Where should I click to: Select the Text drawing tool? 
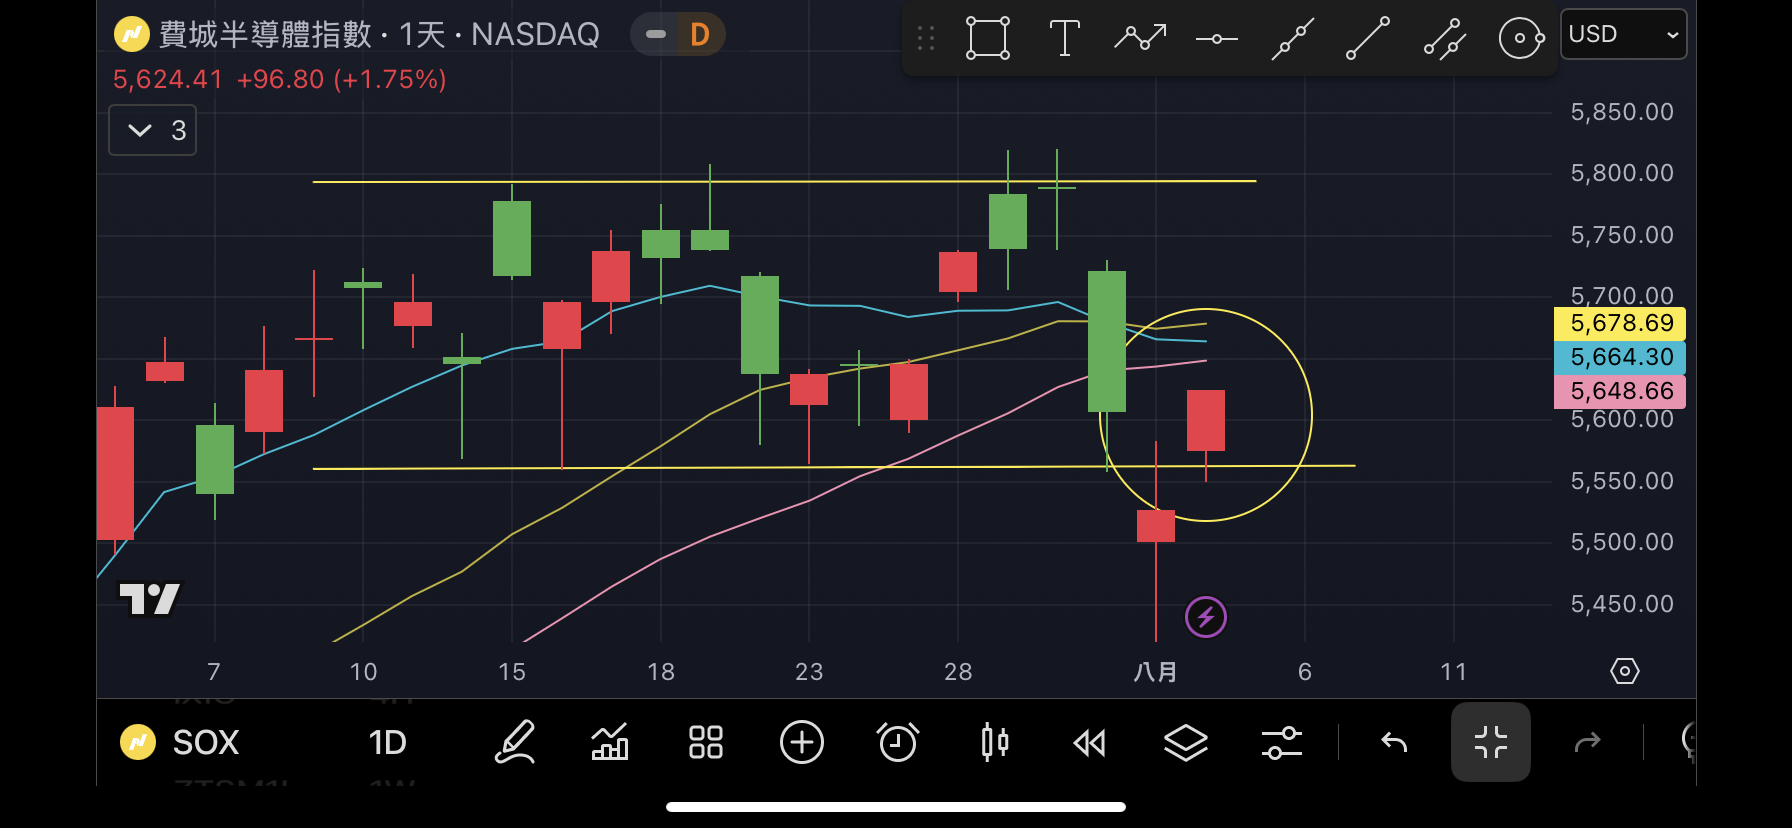[1064, 38]
